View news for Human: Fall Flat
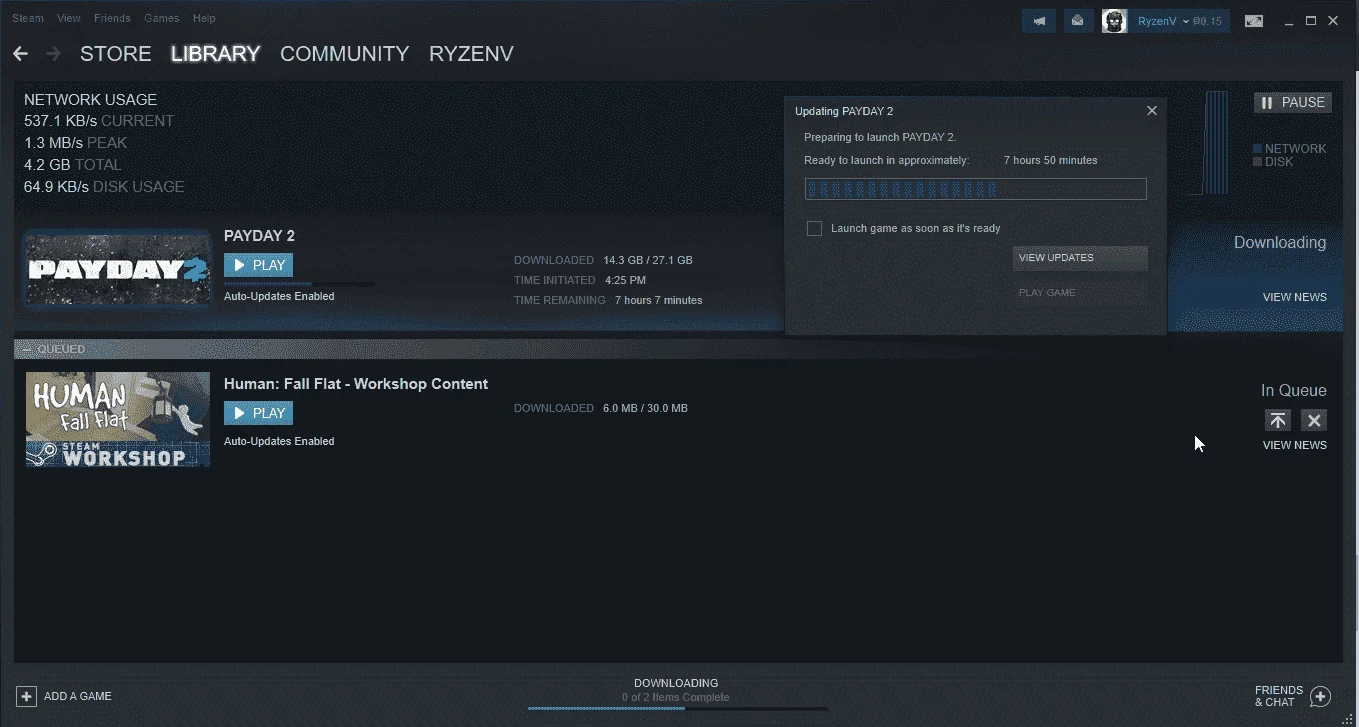Viewport: 1359px width, 727px height. 1295,445
